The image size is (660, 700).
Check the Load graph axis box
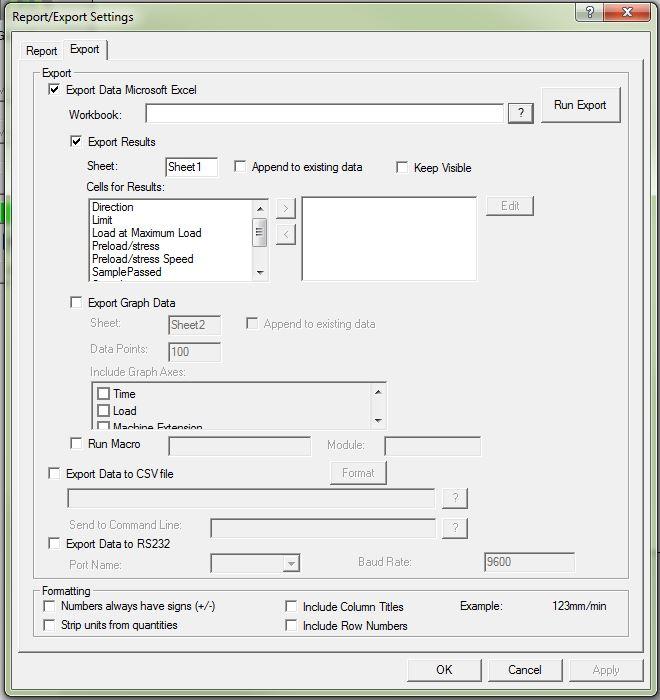104,410
